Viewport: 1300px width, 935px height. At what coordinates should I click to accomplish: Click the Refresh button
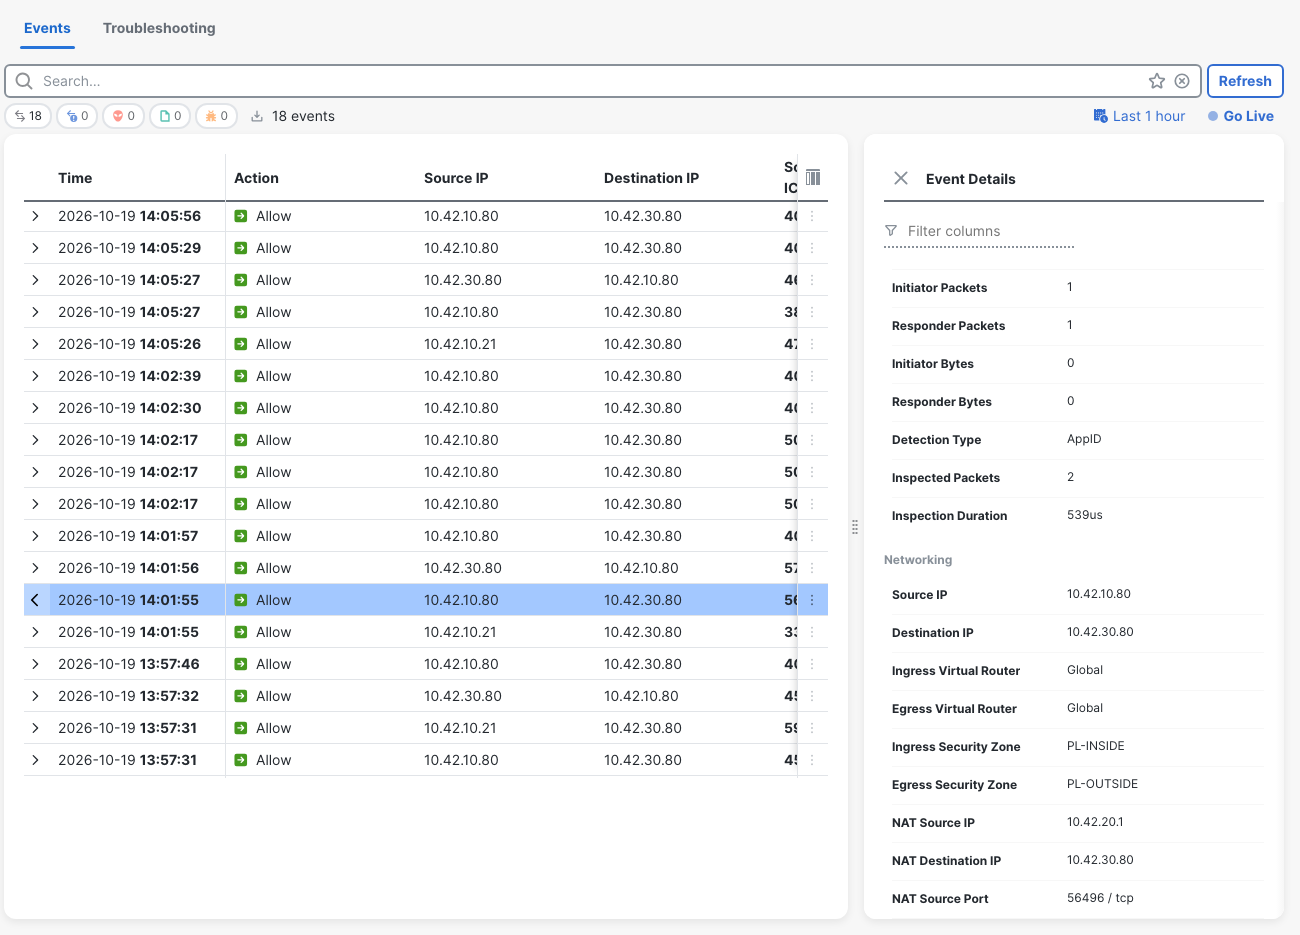point(1245,81)
